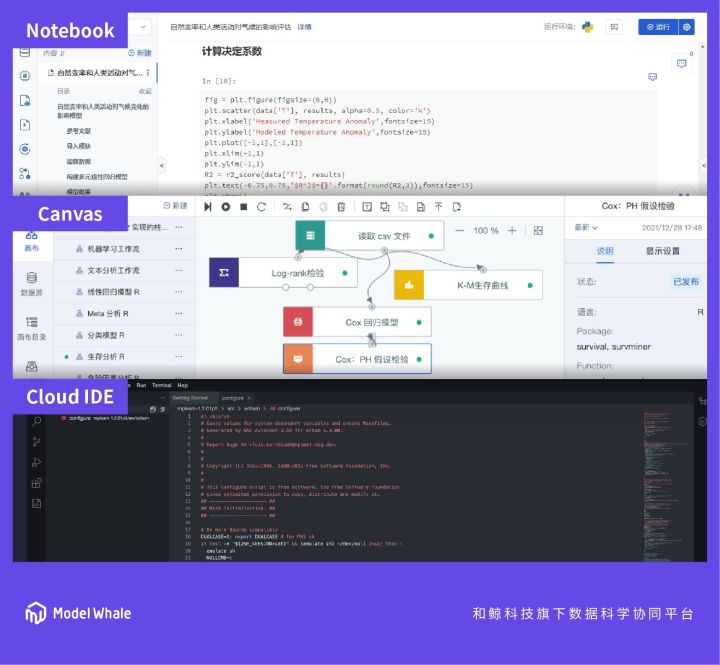Open the Run menu in Cloud IDE
This screenshot has height=665, width=720.
click(141, 385)
